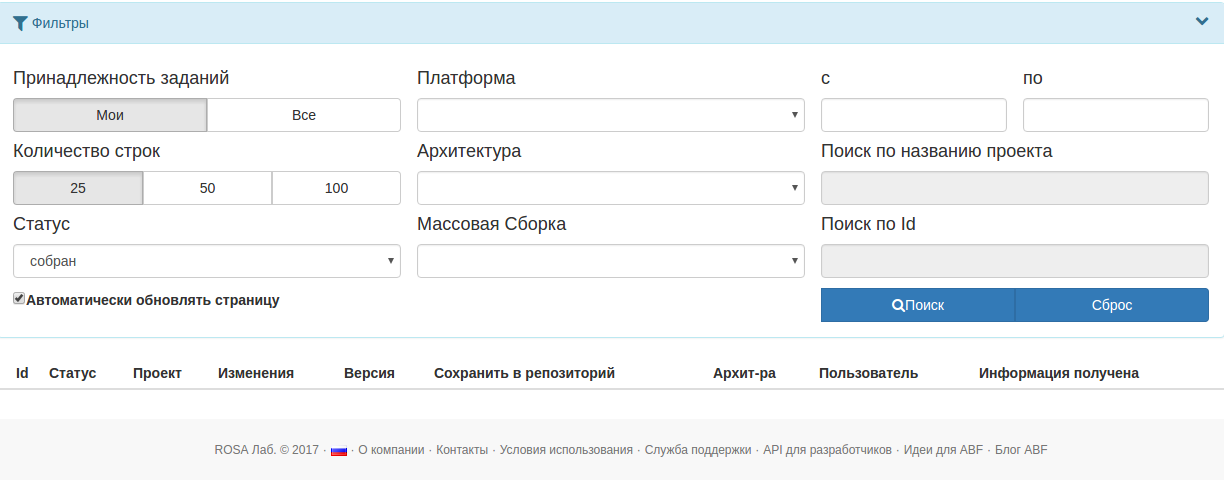Select the Мои tasks toggle

(110, 115)
